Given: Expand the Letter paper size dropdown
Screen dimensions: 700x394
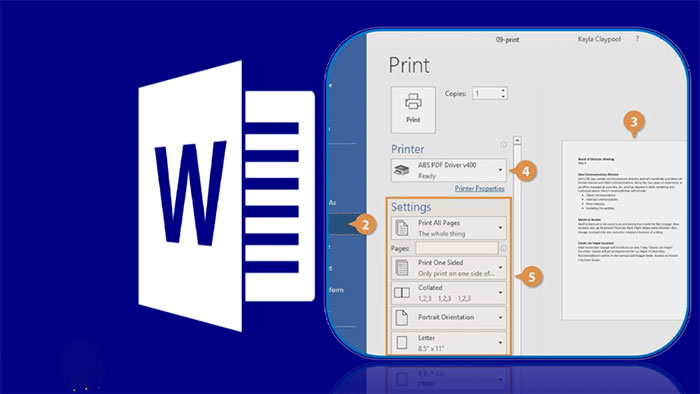Looking at the screenshot, I should pos(449,343).
